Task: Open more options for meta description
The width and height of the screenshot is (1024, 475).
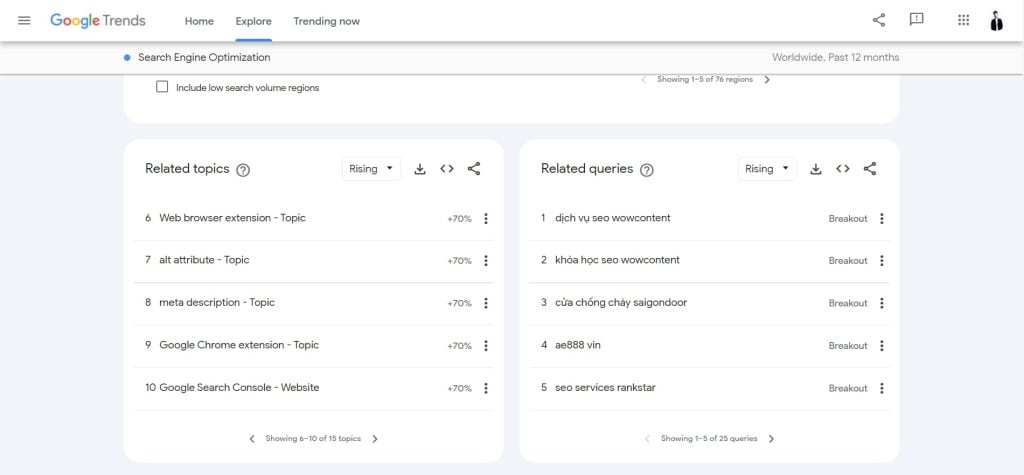Action: click(x=485, y=303)
